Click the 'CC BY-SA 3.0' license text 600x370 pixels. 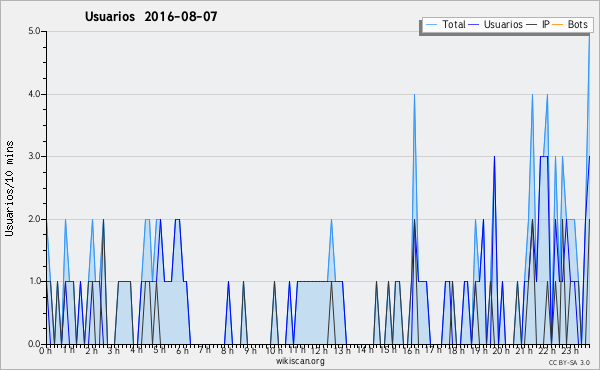point(569,363)
